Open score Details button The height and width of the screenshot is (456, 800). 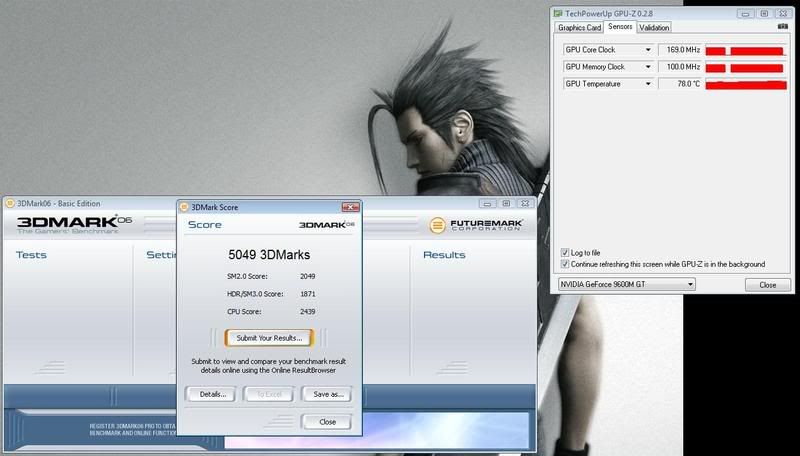212,394
